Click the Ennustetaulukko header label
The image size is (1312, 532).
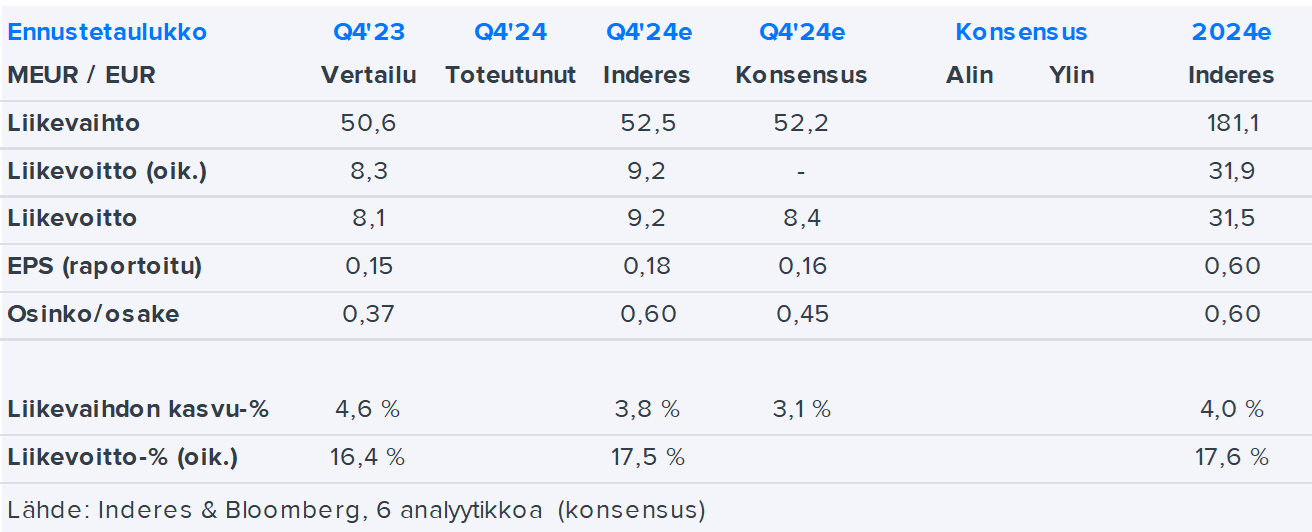[107, 32]
